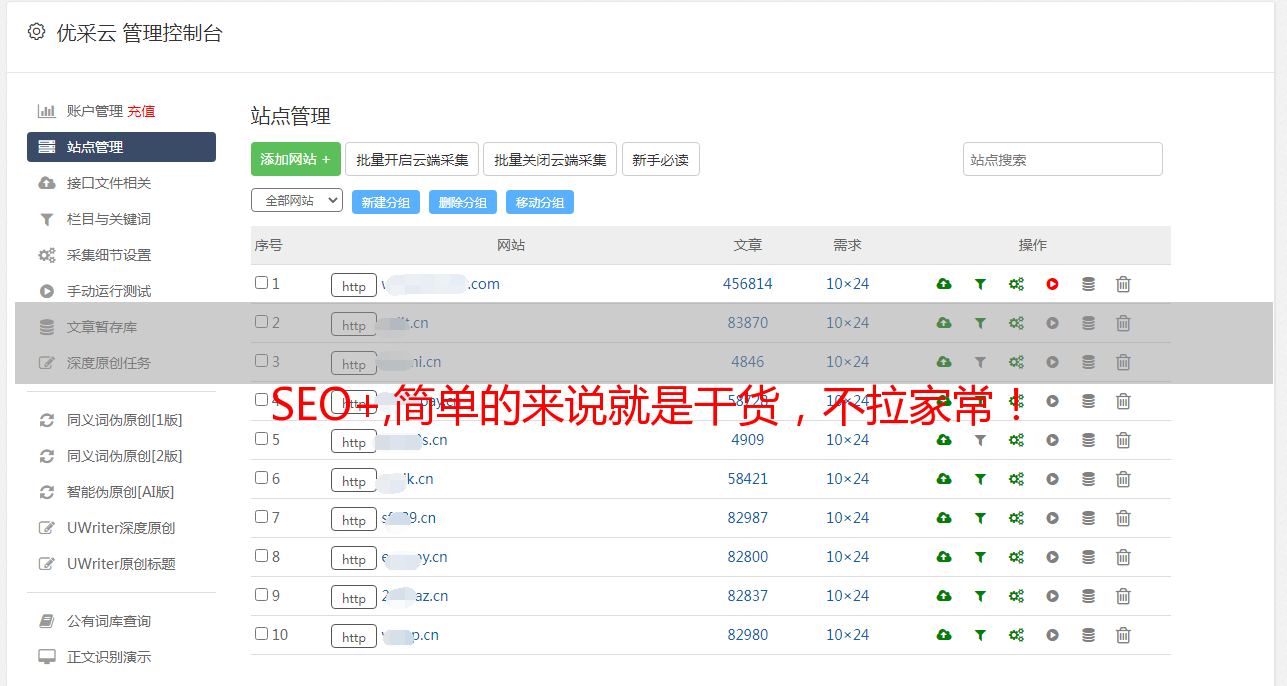Viewport: 1287px width, 686px height.
Task: Click the article count 456814
Action: coord(748,284)
